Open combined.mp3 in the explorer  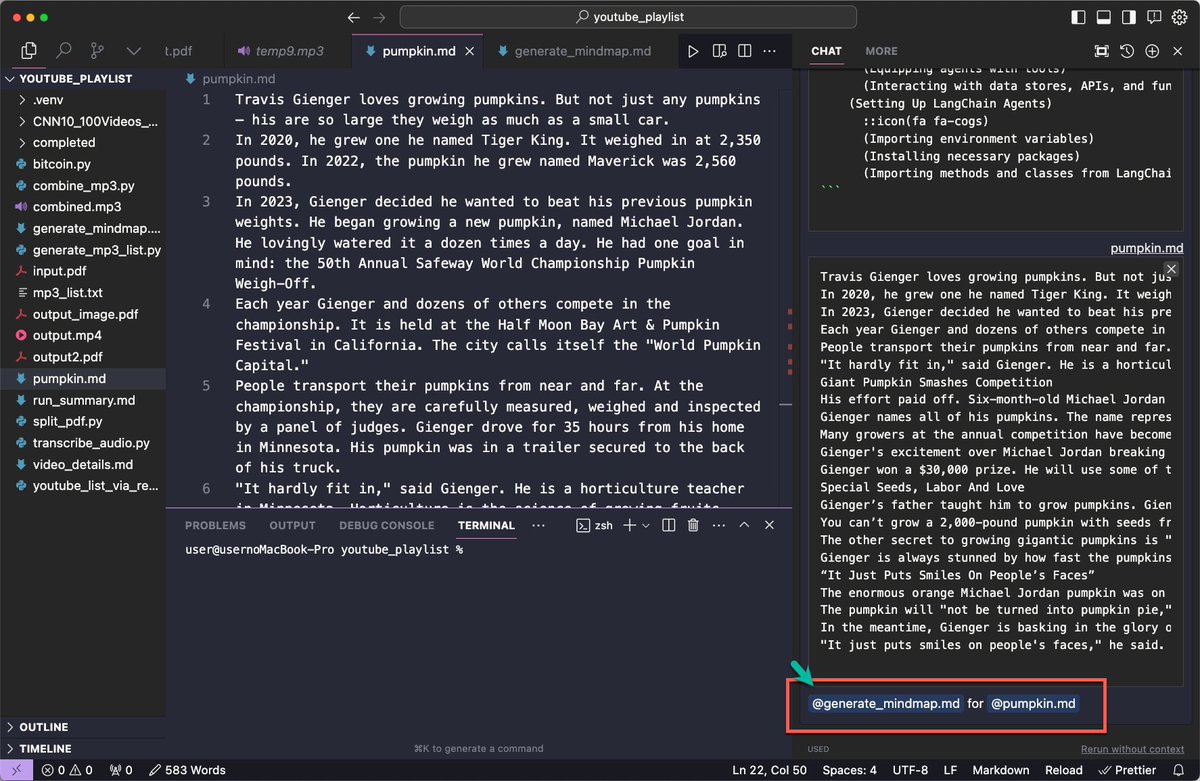[83, 207]
